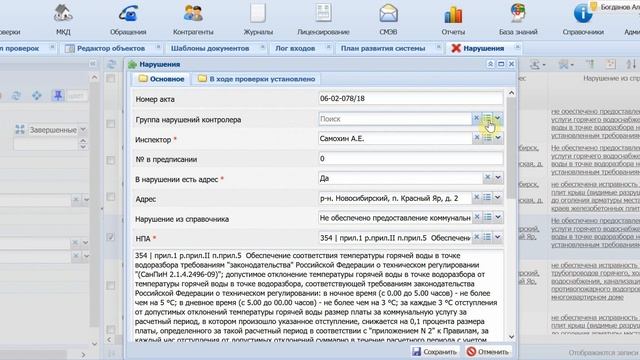Open the Обращения phone icon
The width and height of the screenshot is (640, 360).
(x=128, y=13)
